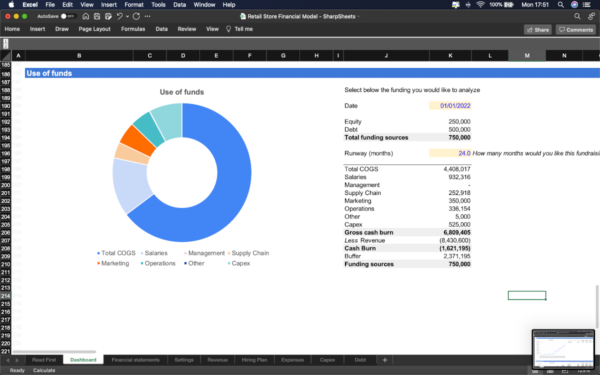This screenshot has width=600, height=375.
Task: Click the Home icon in title bar
Action: 86,16
